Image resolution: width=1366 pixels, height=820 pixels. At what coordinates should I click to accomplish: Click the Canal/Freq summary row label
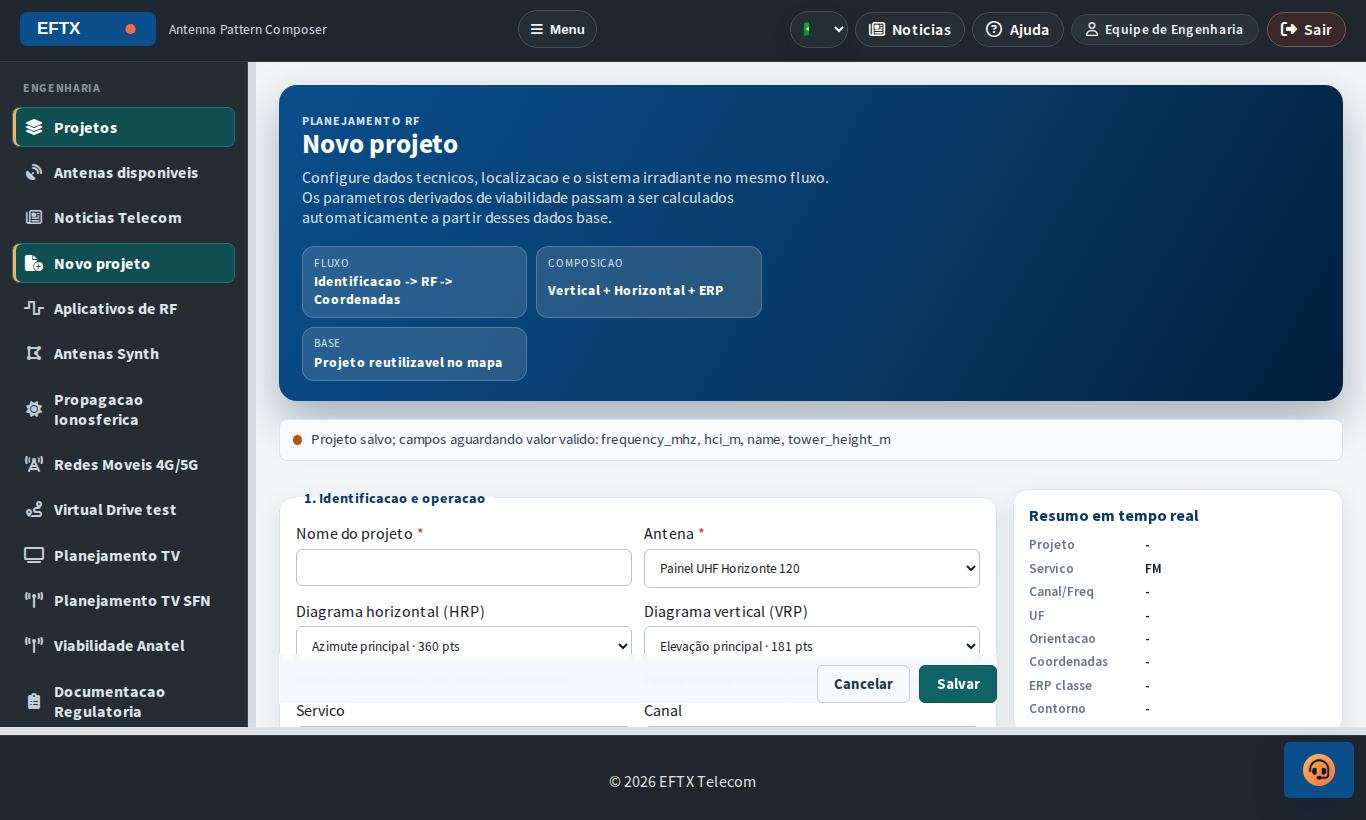tap(1061, 592)
